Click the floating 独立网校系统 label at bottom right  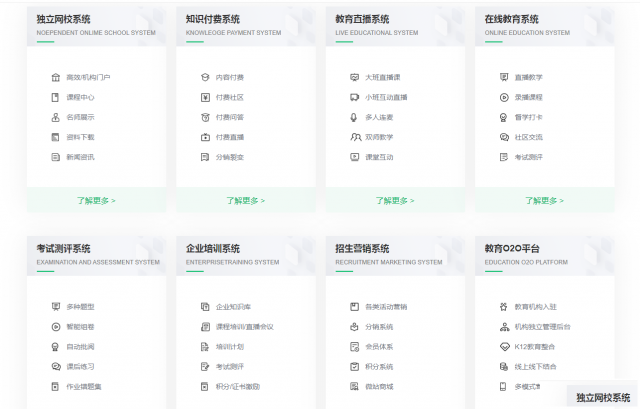(603, 397)
